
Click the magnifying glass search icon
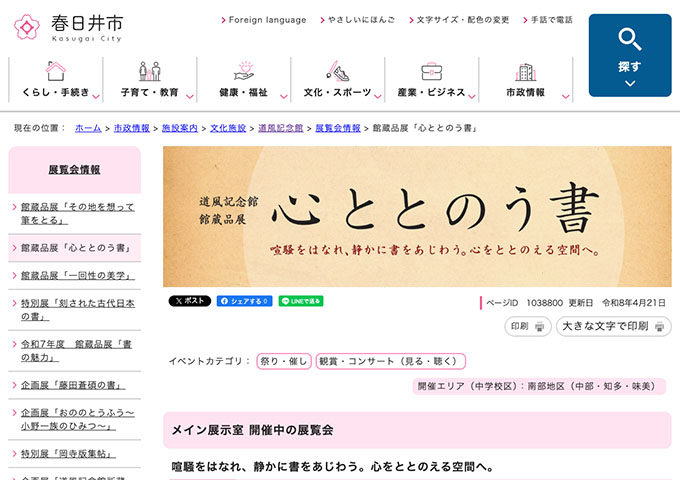coord(630,39)
